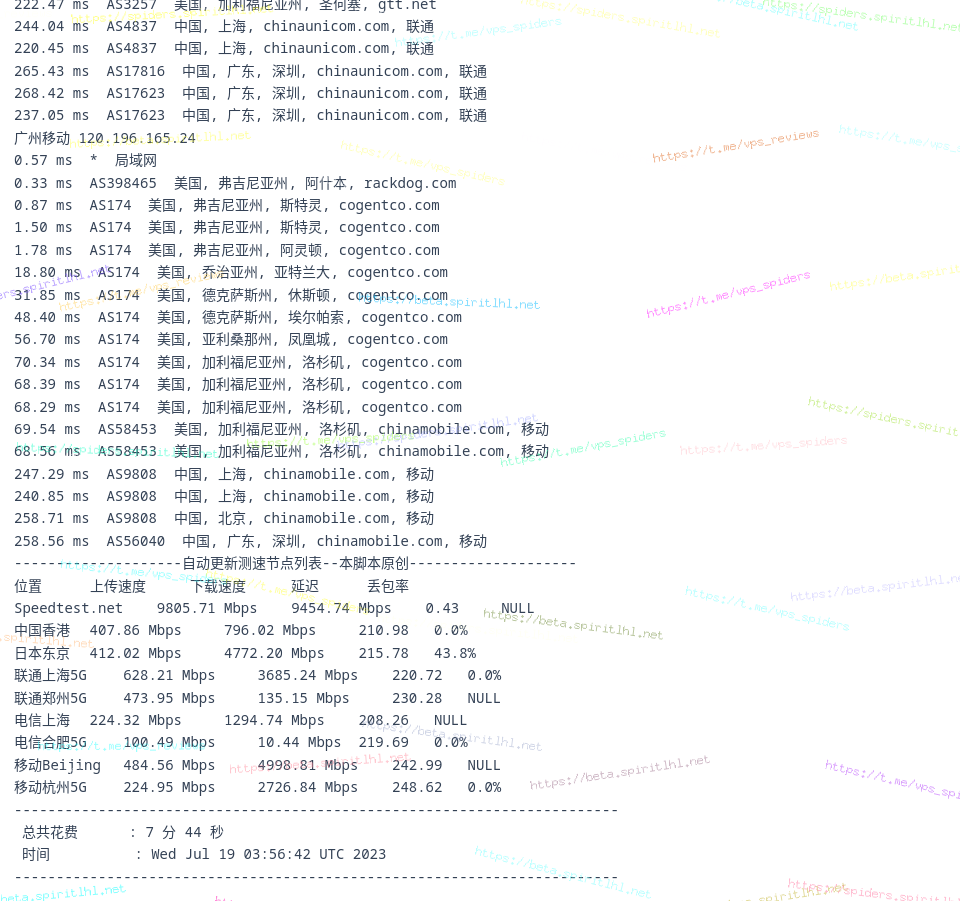Image resolution: width=960 pixels, height=901 pixels.
Task: Select the 联通上海5G result row
Action: point(258,676)
